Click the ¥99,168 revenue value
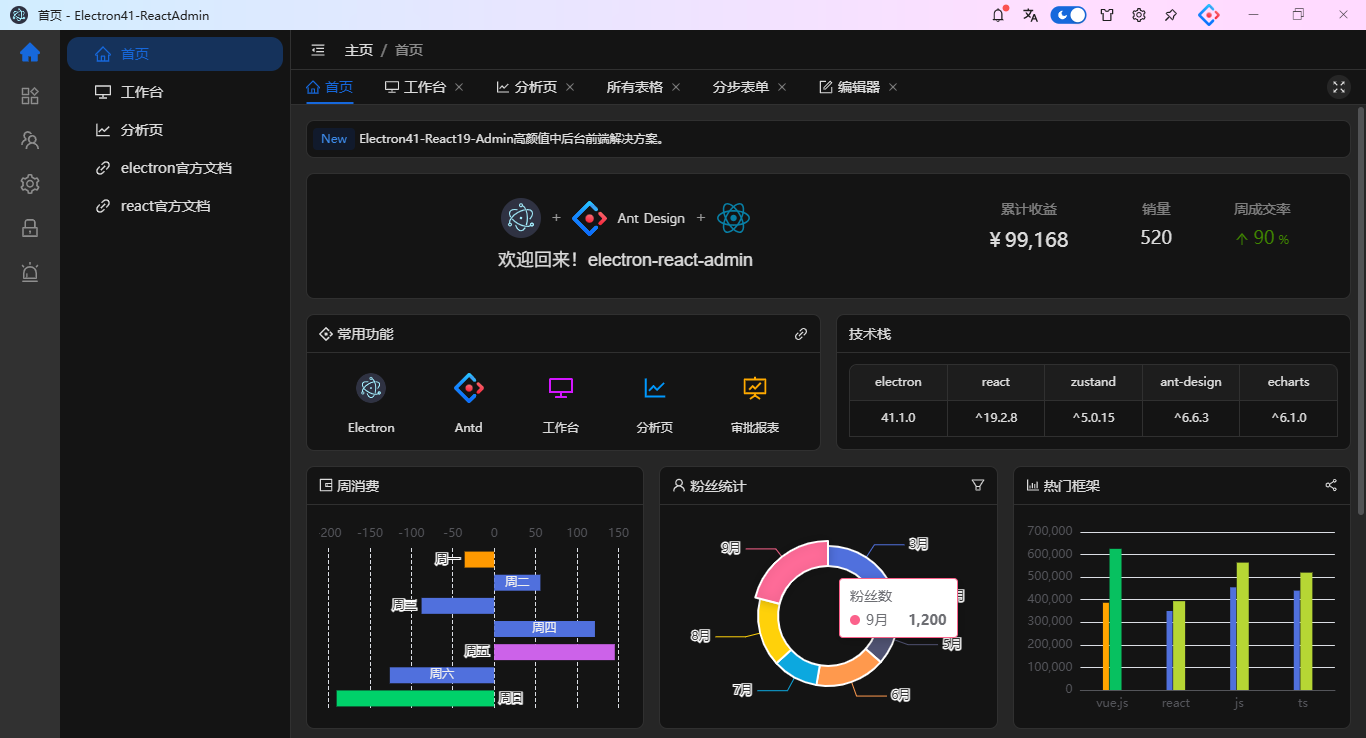This screenshot has height=738, width=1366. pos(1029,240)
